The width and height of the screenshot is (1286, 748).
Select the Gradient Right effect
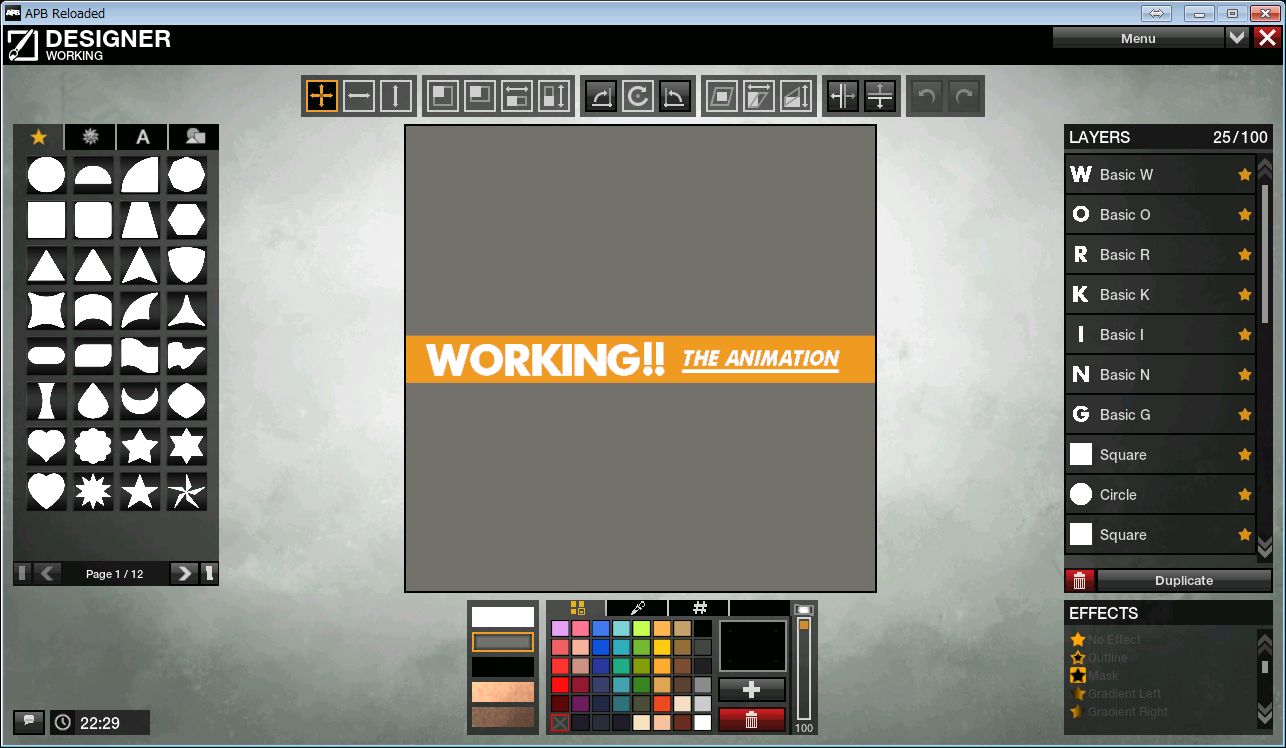point(1119,712)
